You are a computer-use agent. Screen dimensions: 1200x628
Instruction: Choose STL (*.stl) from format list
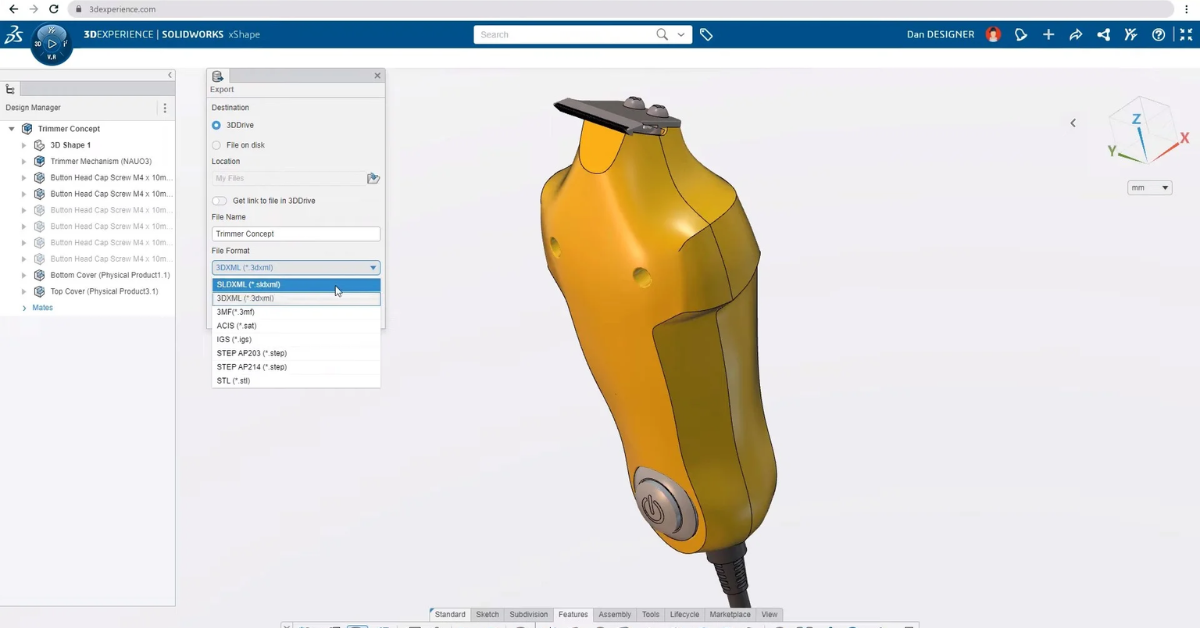tap(234, 381)
